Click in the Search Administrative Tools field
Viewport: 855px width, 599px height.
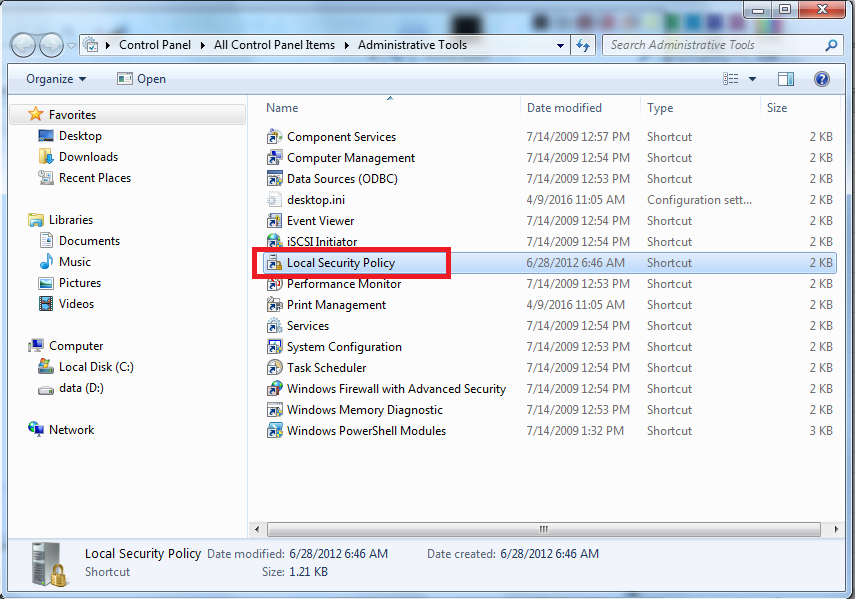coord(714,45)
